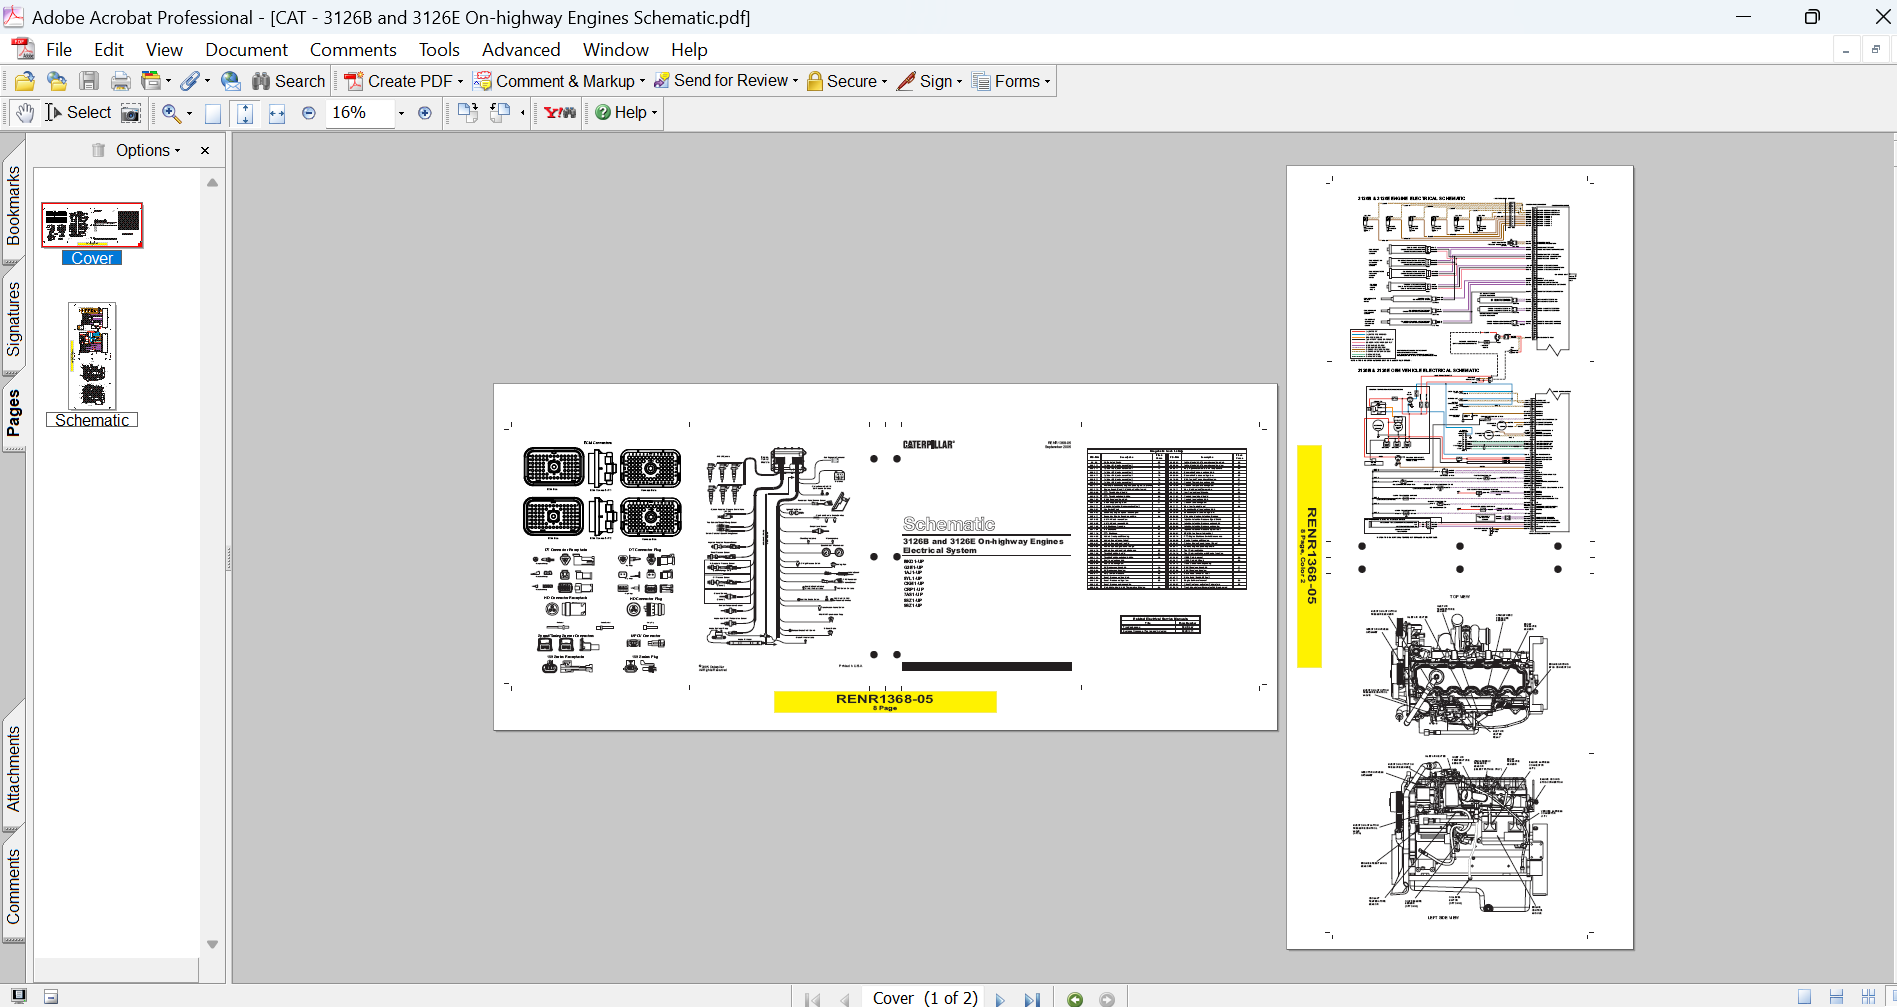Open the View menu
Image resolution: width=1897 pixels, height=1007 pixels.
click(164, 49)
